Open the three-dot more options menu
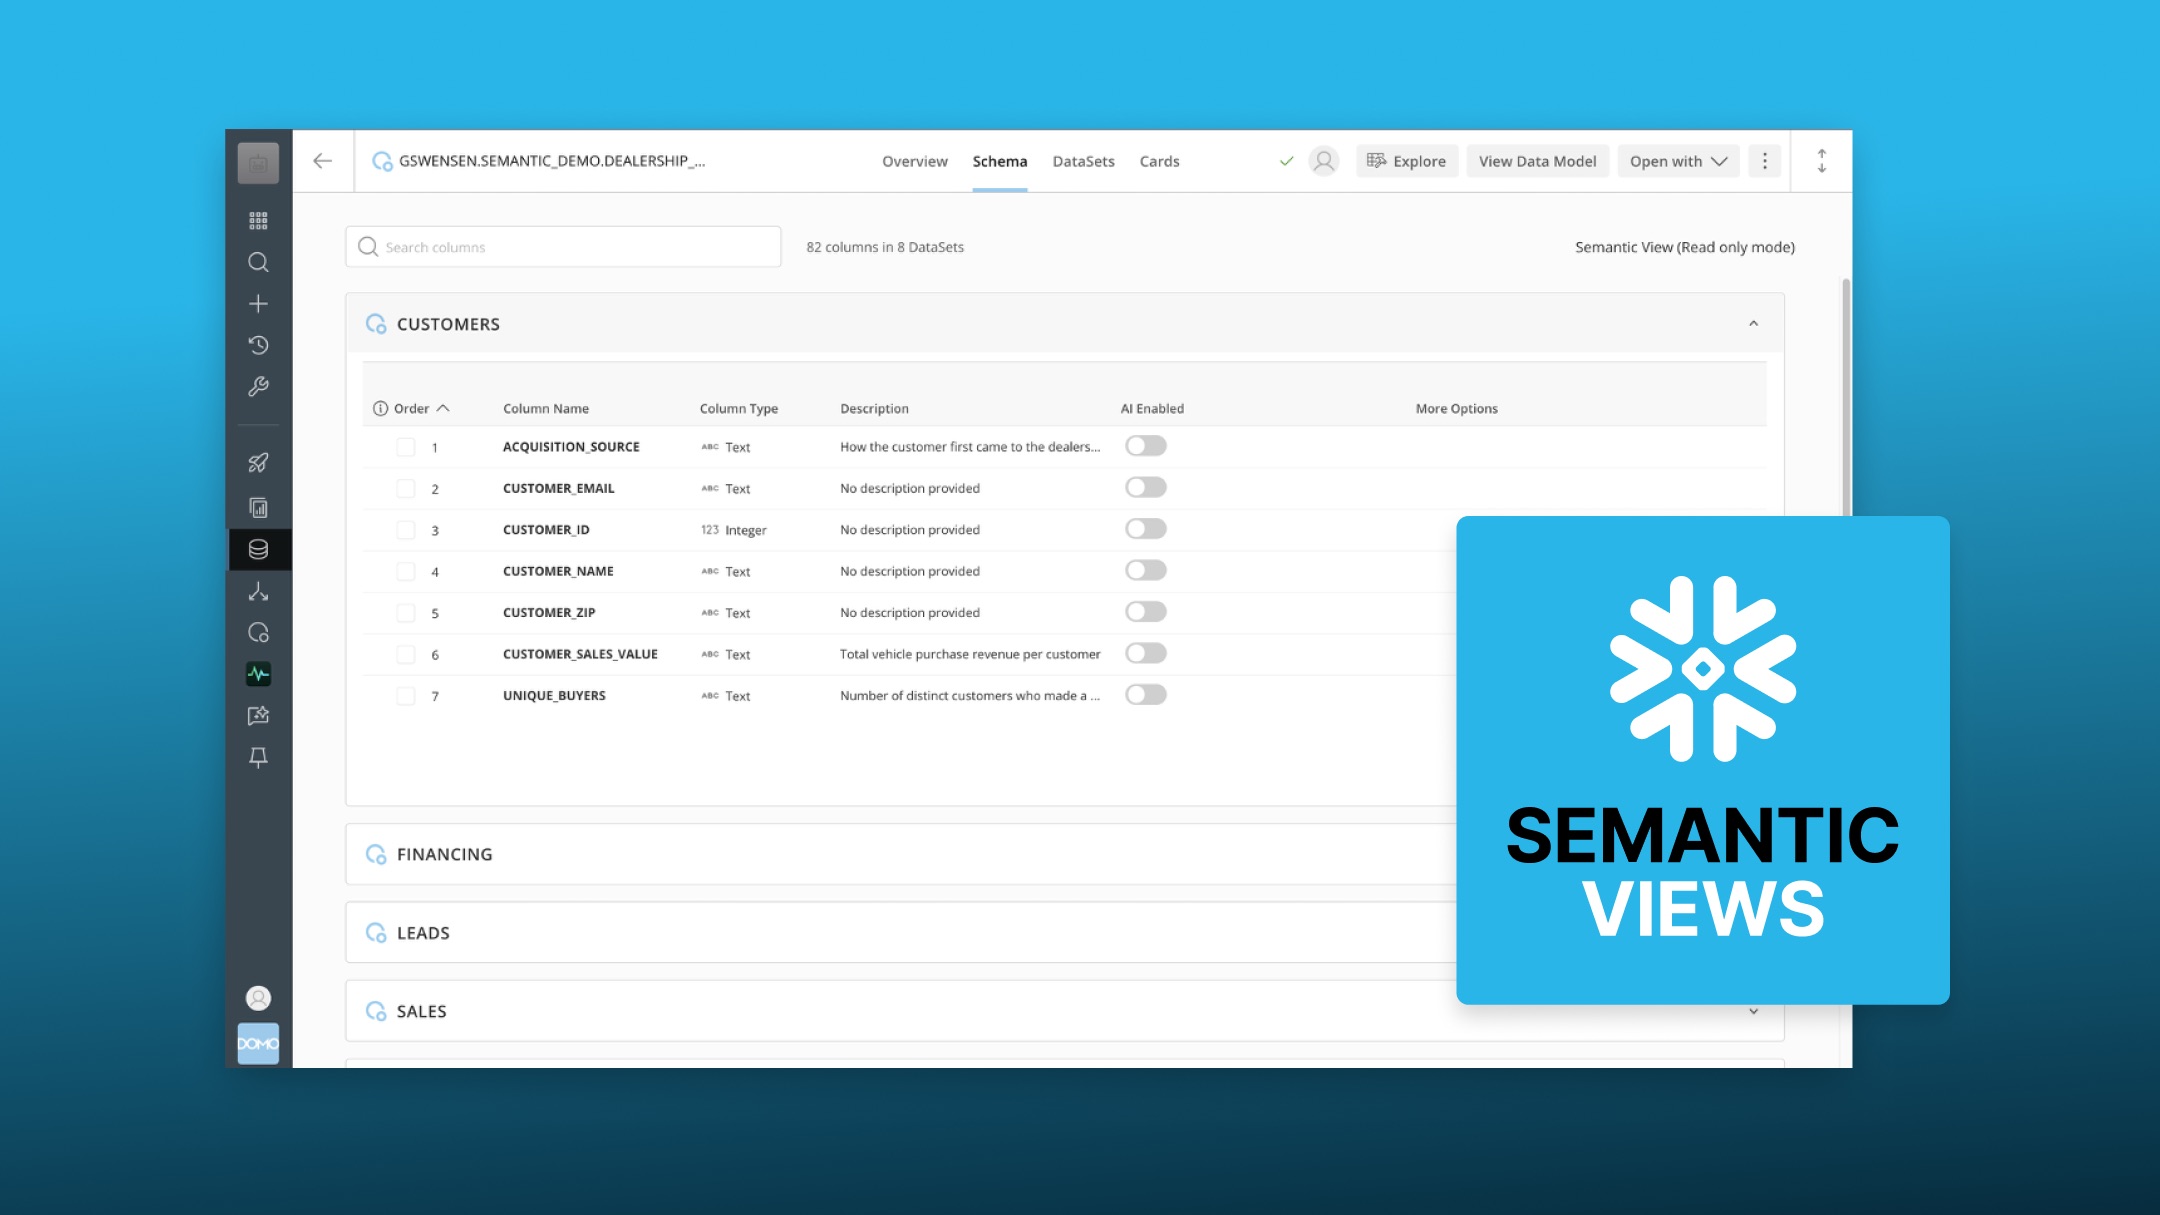 tap(1765, 161)
